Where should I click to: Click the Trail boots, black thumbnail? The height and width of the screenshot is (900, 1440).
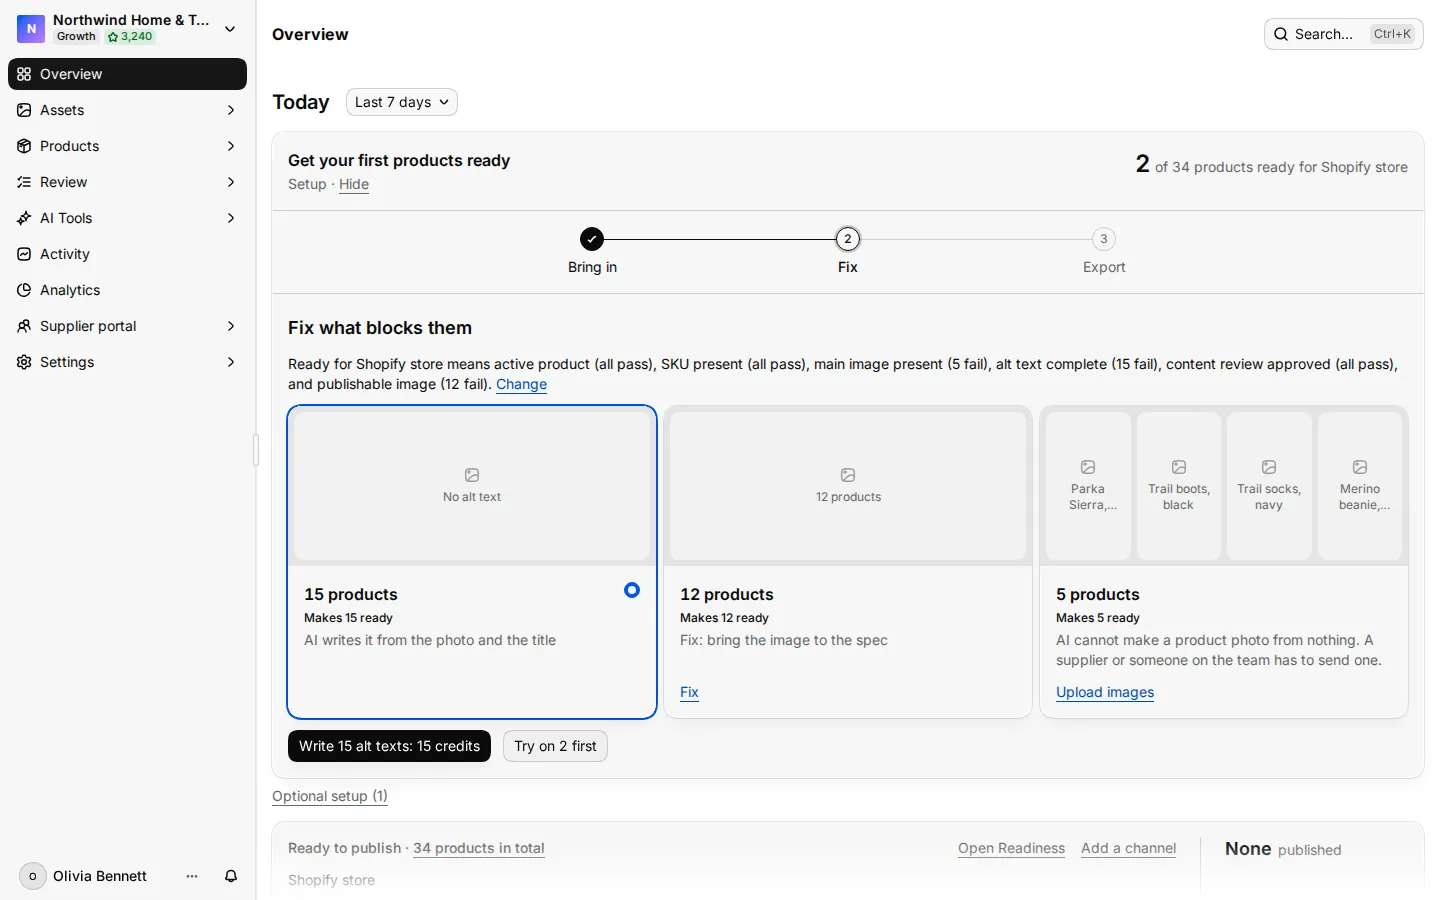(1179, 486)
